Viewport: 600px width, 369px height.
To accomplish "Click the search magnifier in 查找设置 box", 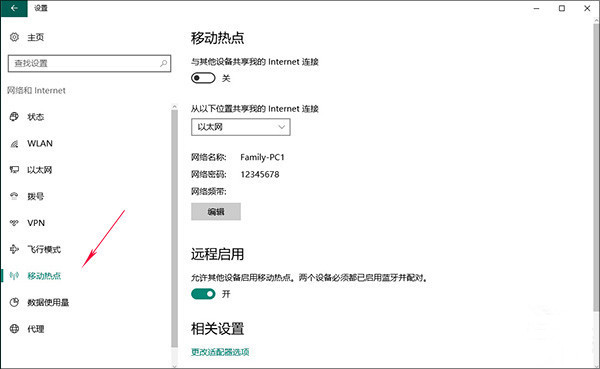I will click(x=163, y=63).
